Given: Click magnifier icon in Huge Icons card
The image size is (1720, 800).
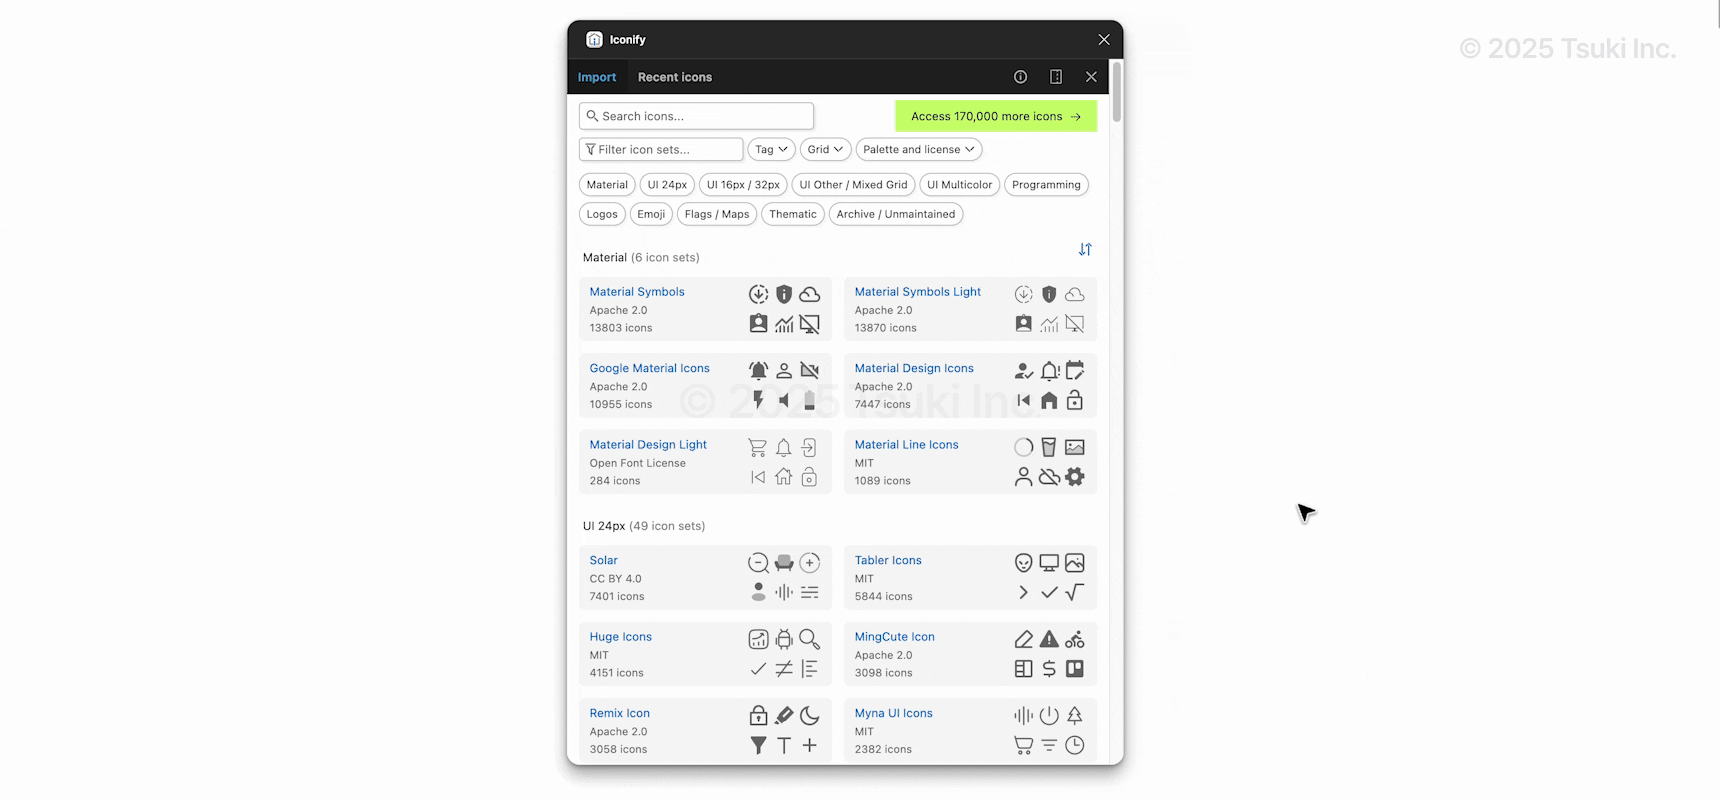Looking at the screenshot, I should pos(810,639).
